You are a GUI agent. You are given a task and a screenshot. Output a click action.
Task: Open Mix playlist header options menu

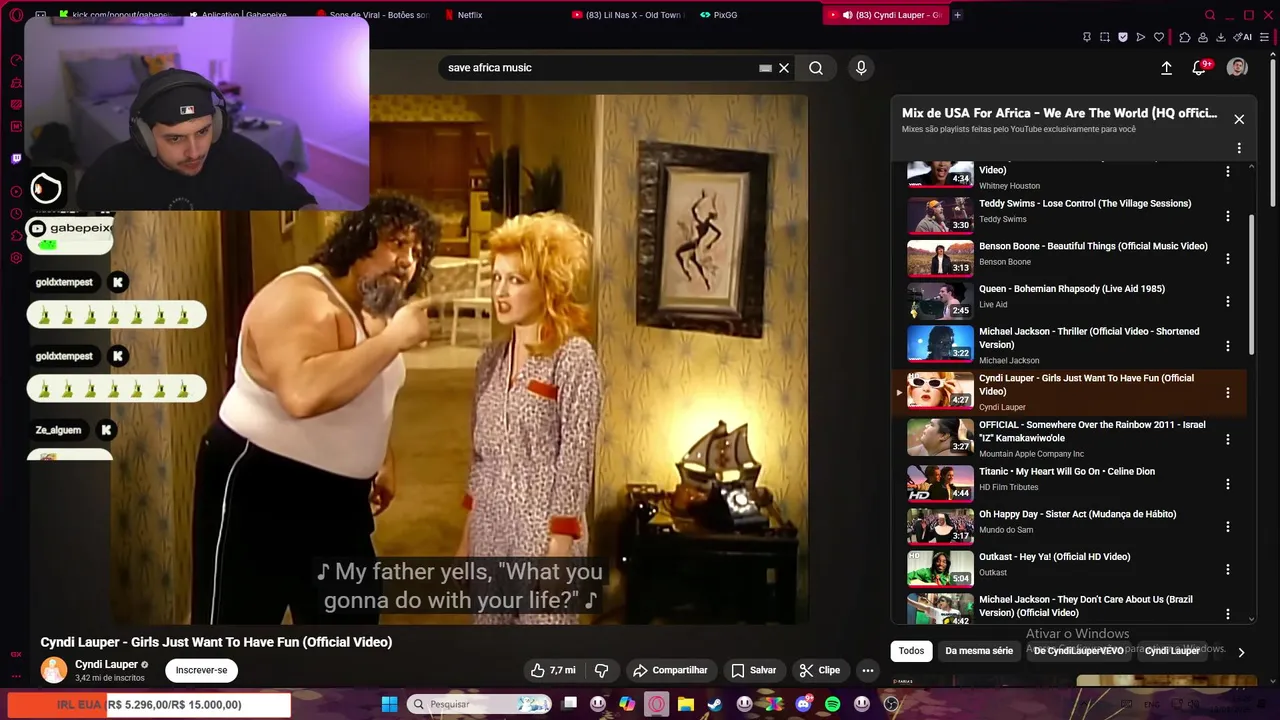[x=1239, y=148]
